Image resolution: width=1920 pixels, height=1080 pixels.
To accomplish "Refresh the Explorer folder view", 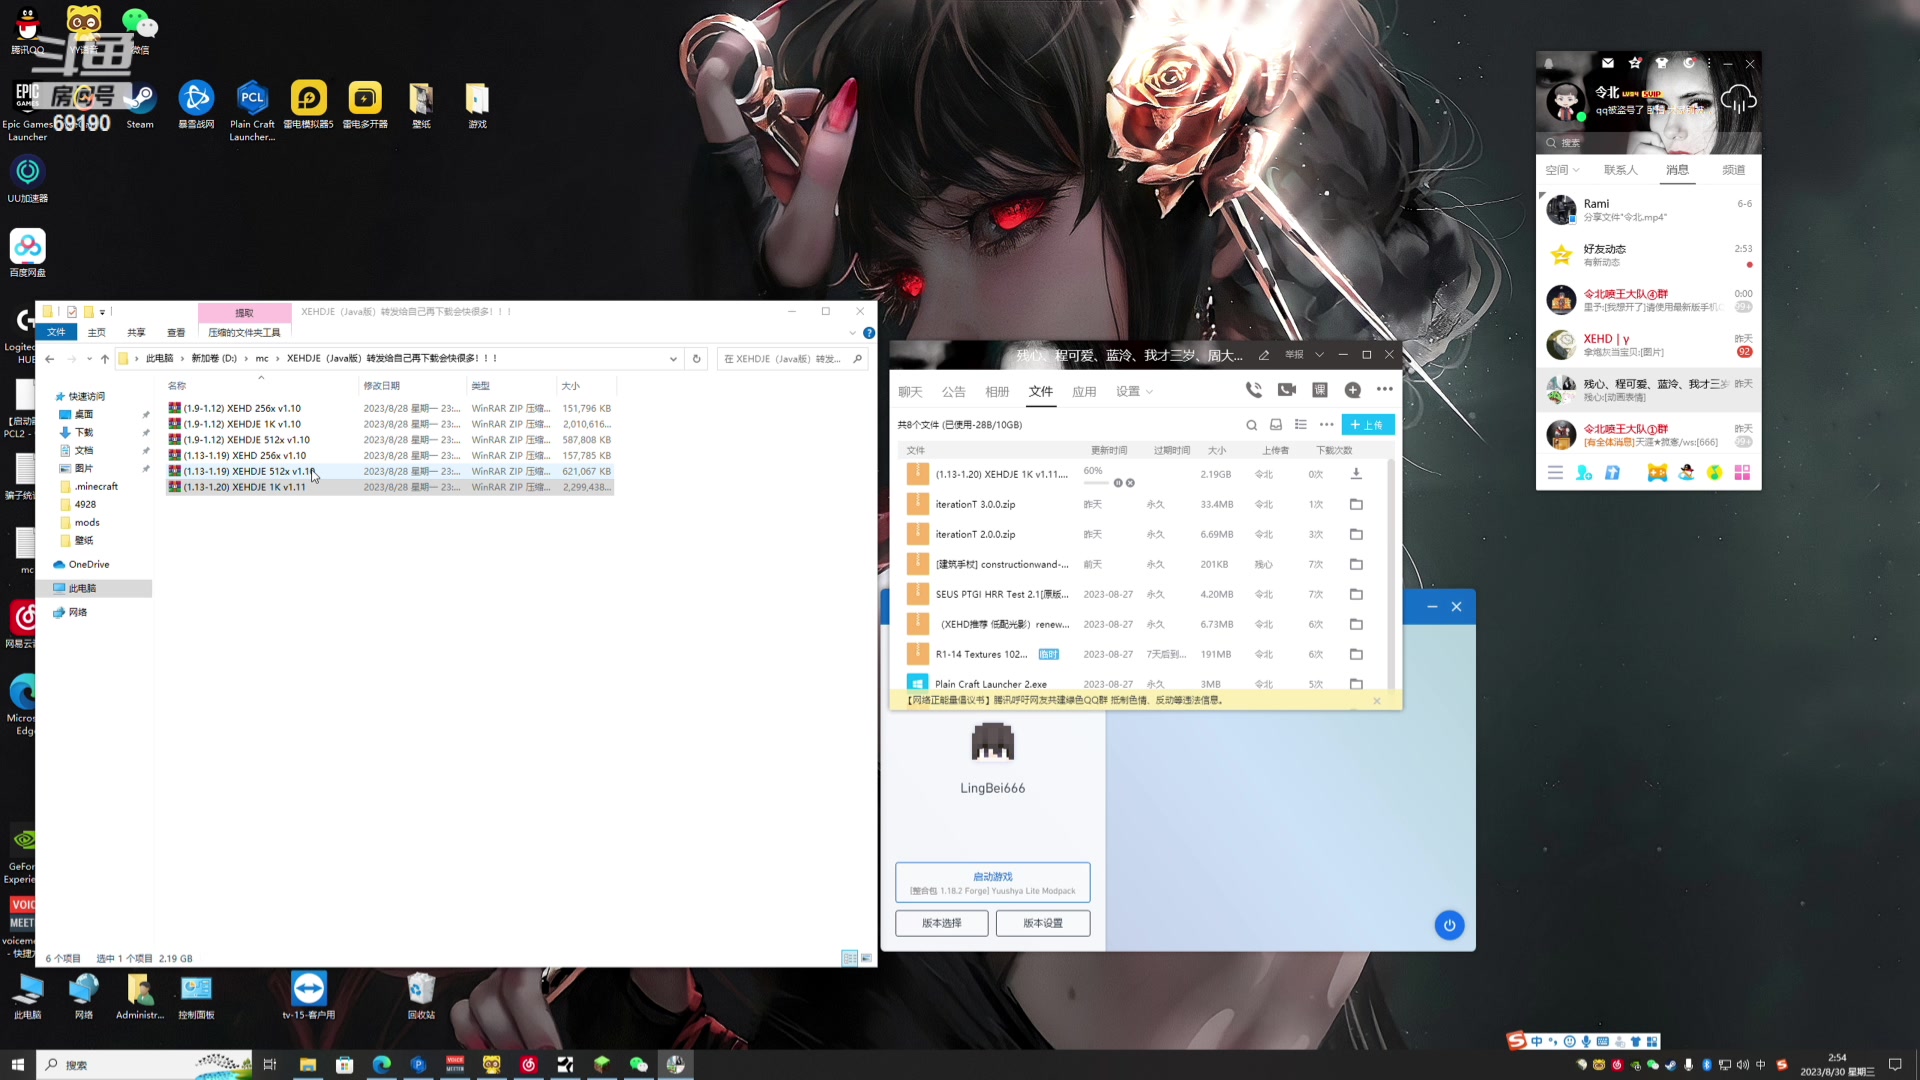I will pos(697,359).
